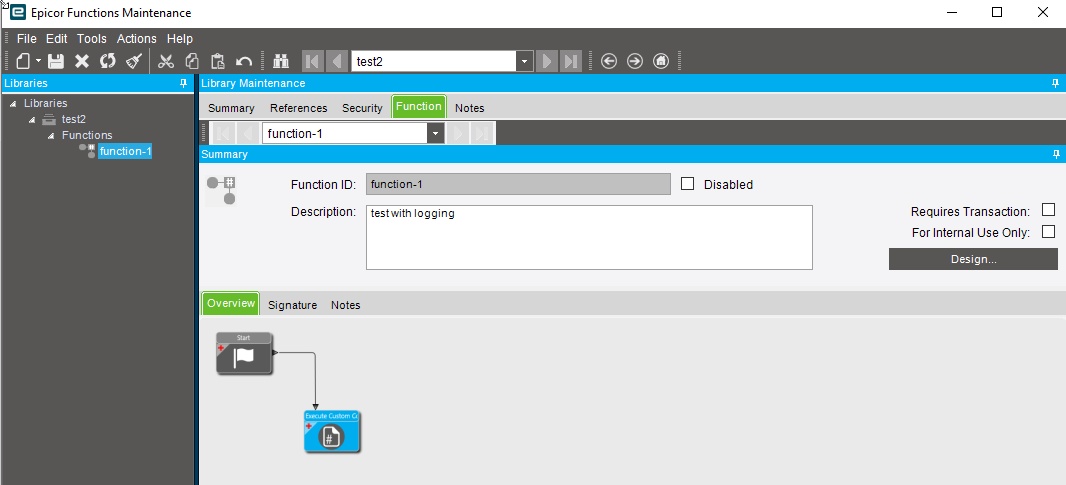Open the Actions menu

coord(137,39)
